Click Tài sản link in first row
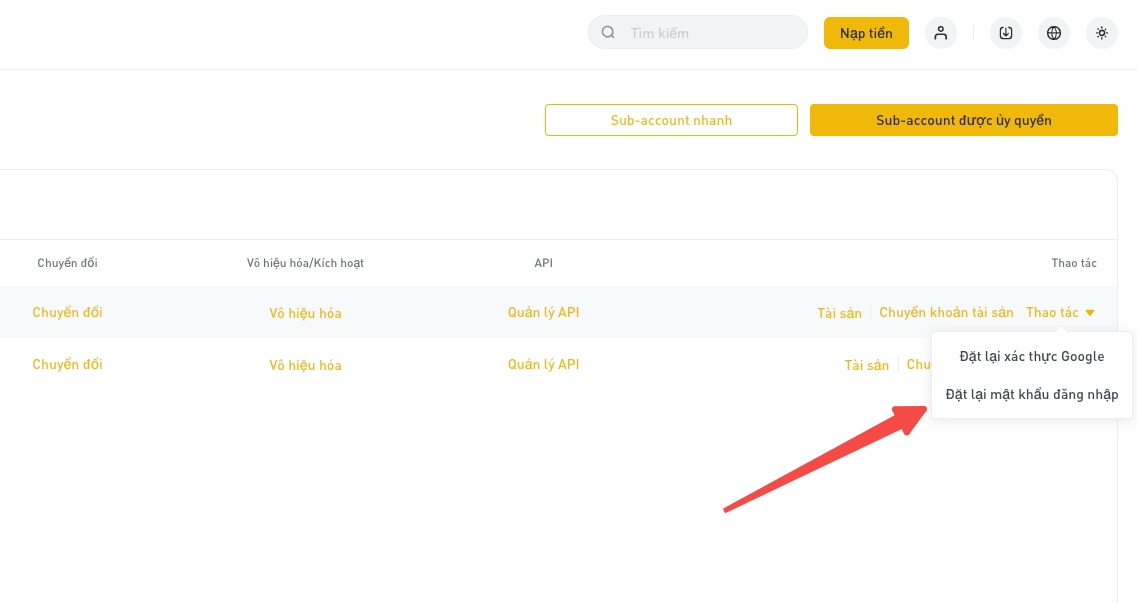 [x=839, y=313]
